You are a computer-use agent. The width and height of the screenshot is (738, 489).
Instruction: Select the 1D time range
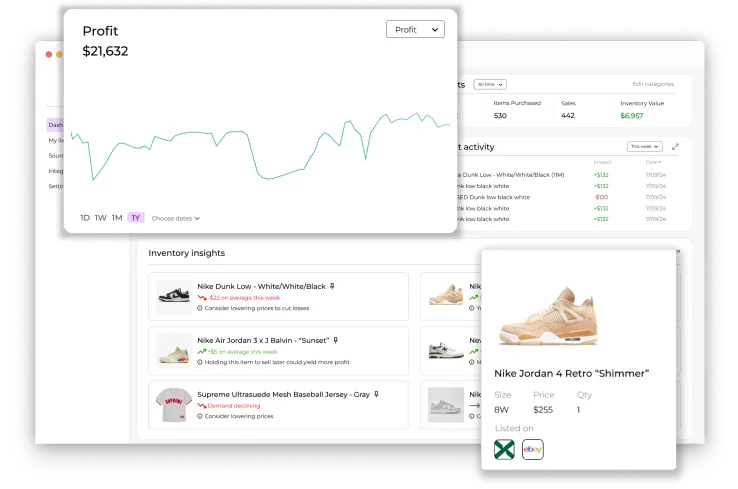pyautogui.click(x=85, y=218)
